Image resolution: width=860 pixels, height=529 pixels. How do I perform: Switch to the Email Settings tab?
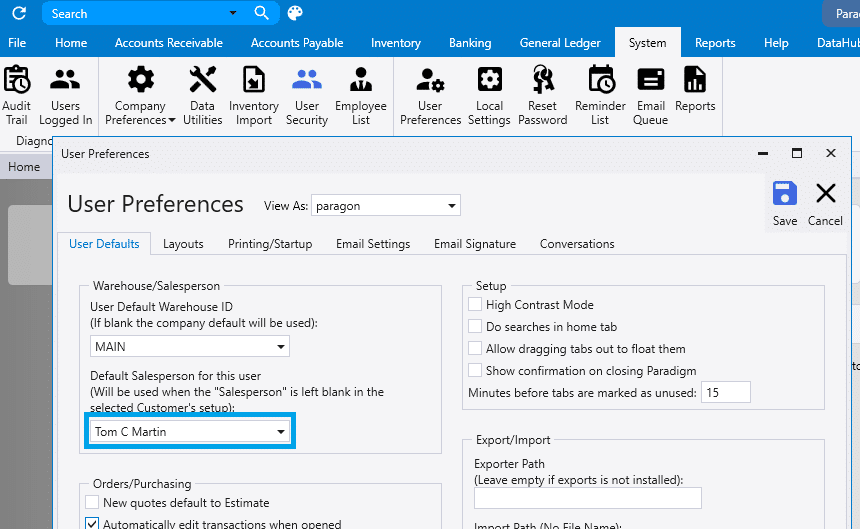point(372,244)
